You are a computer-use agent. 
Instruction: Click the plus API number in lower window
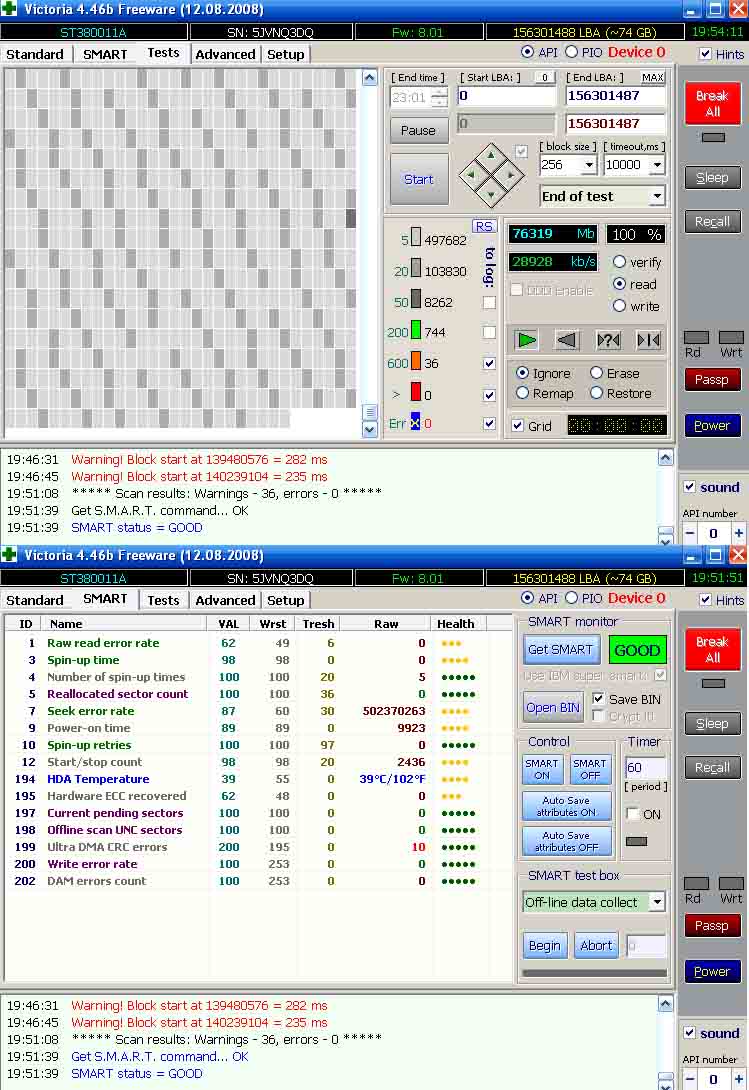coord(739,1080)
